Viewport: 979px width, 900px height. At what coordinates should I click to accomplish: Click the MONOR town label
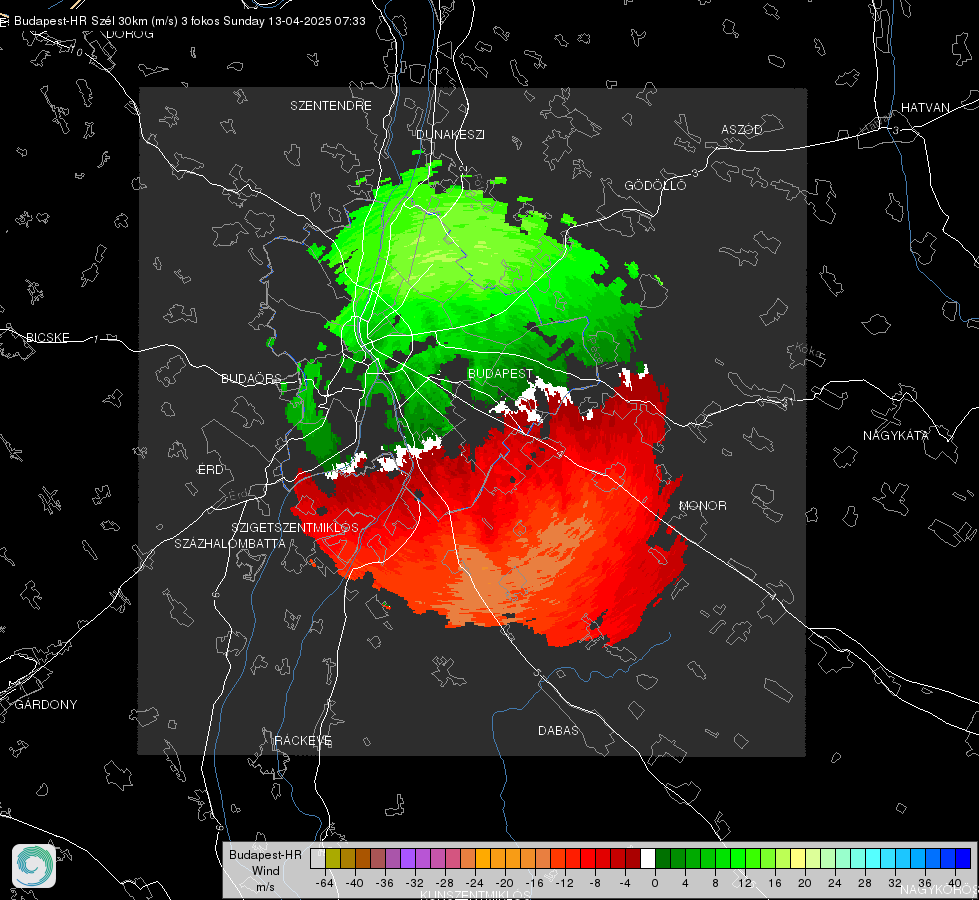[x=702, y=505]
